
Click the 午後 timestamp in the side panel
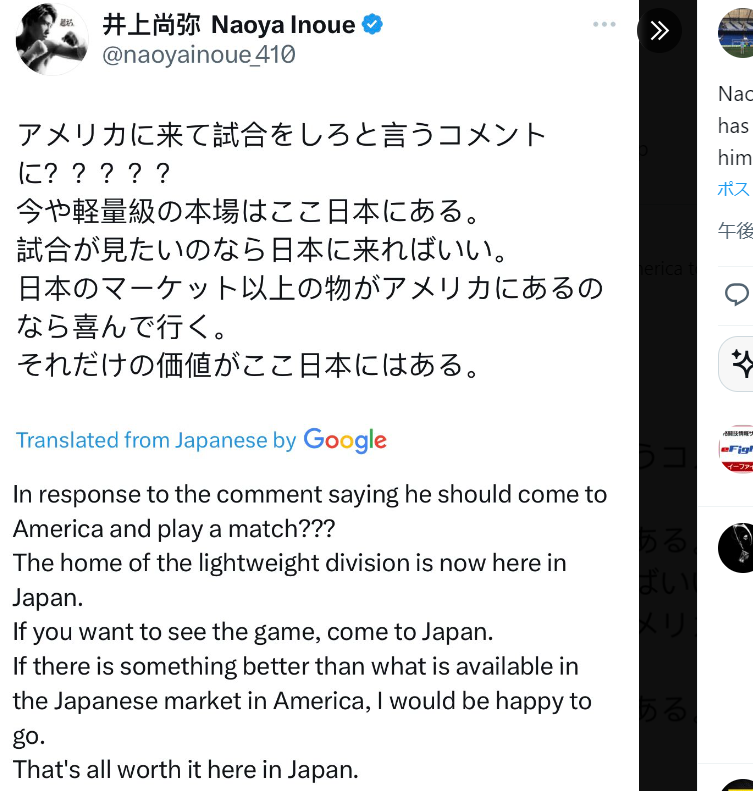click(x=735, y=231)
